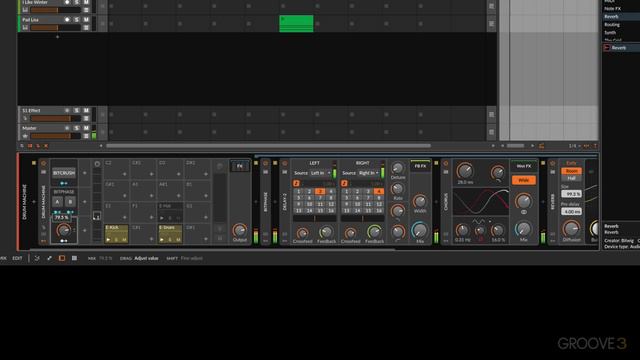The width and height of the screenshot is (640, 360).
Task: Solo the Master track
Action: pyautogui.click(x=77, y=128)
